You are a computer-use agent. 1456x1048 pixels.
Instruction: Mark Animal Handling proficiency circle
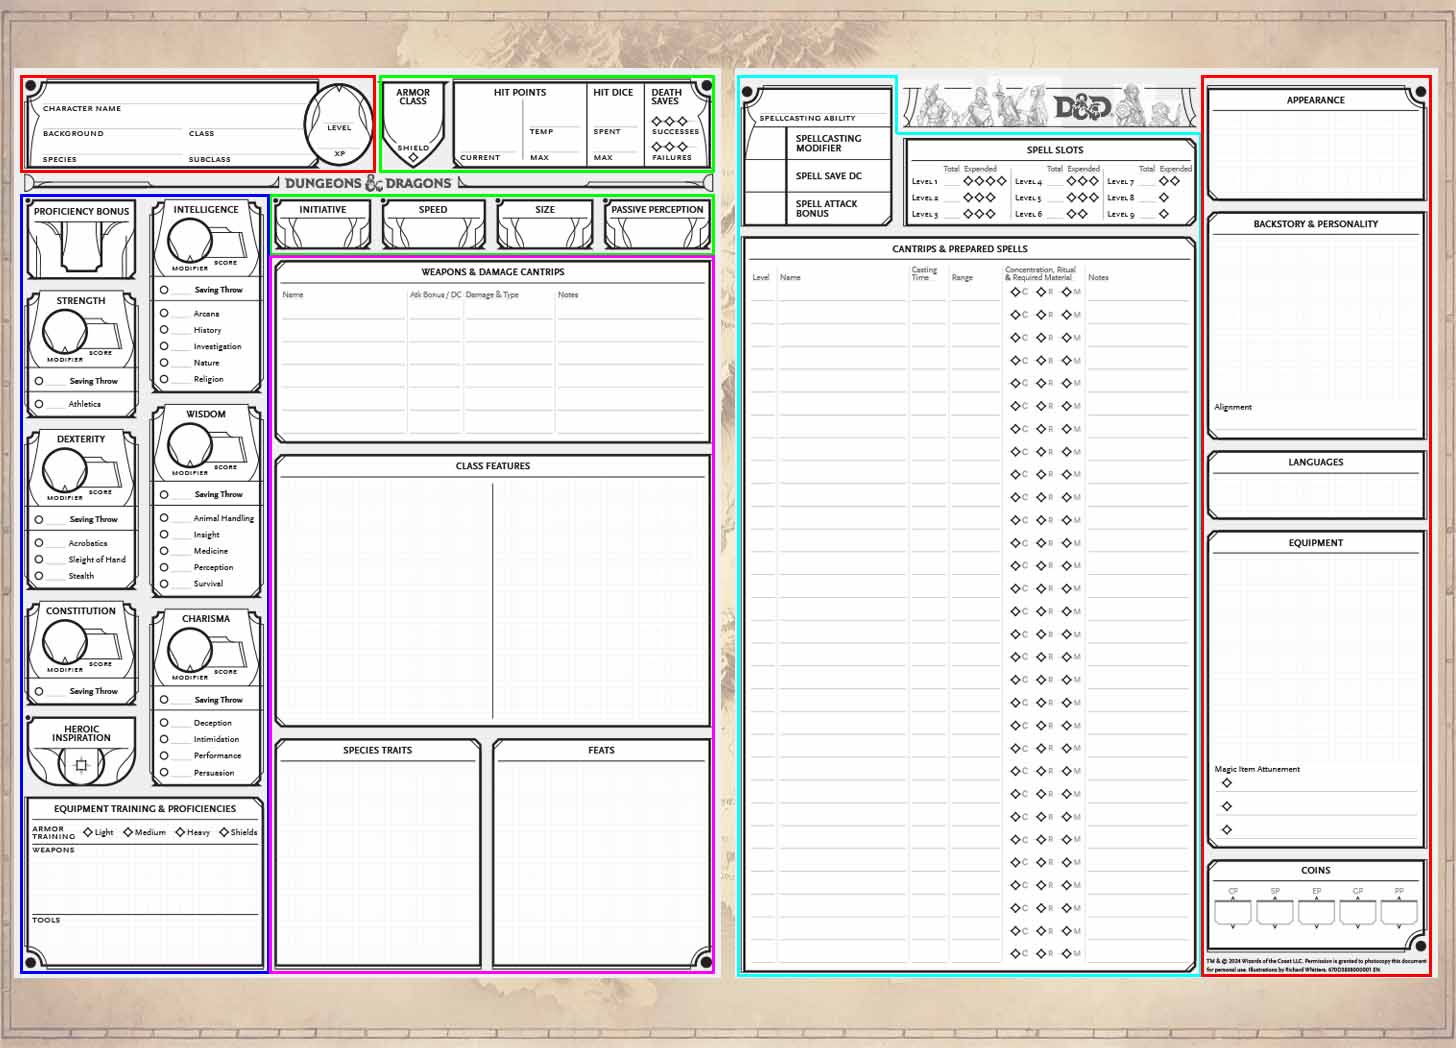coord(164,517)
